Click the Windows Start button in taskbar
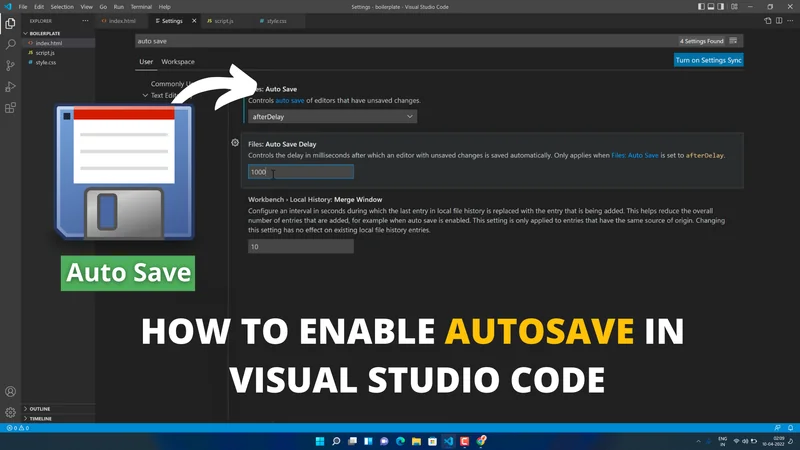This screenshot has height=450, width=800. tap(318, 441)
